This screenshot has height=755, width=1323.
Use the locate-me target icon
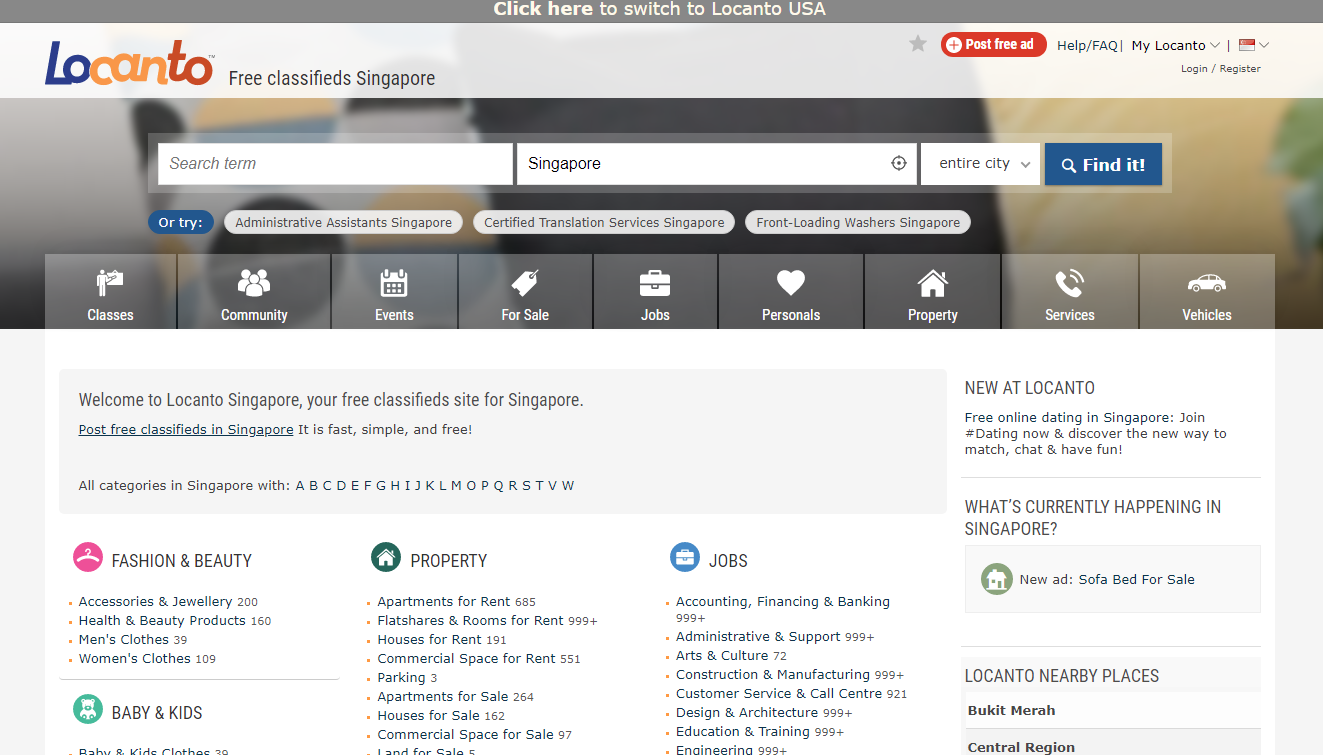[x=898, y=164]
